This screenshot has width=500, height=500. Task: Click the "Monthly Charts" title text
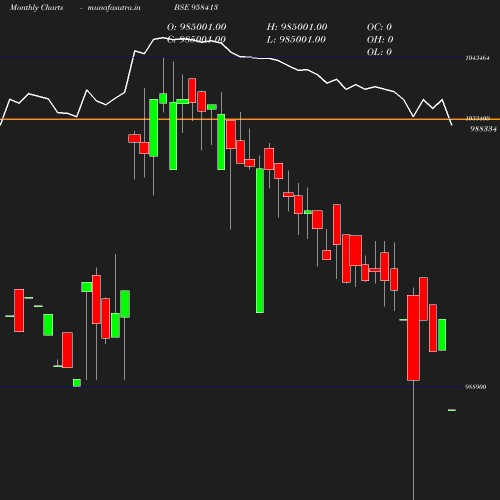(x=37, y=7)
